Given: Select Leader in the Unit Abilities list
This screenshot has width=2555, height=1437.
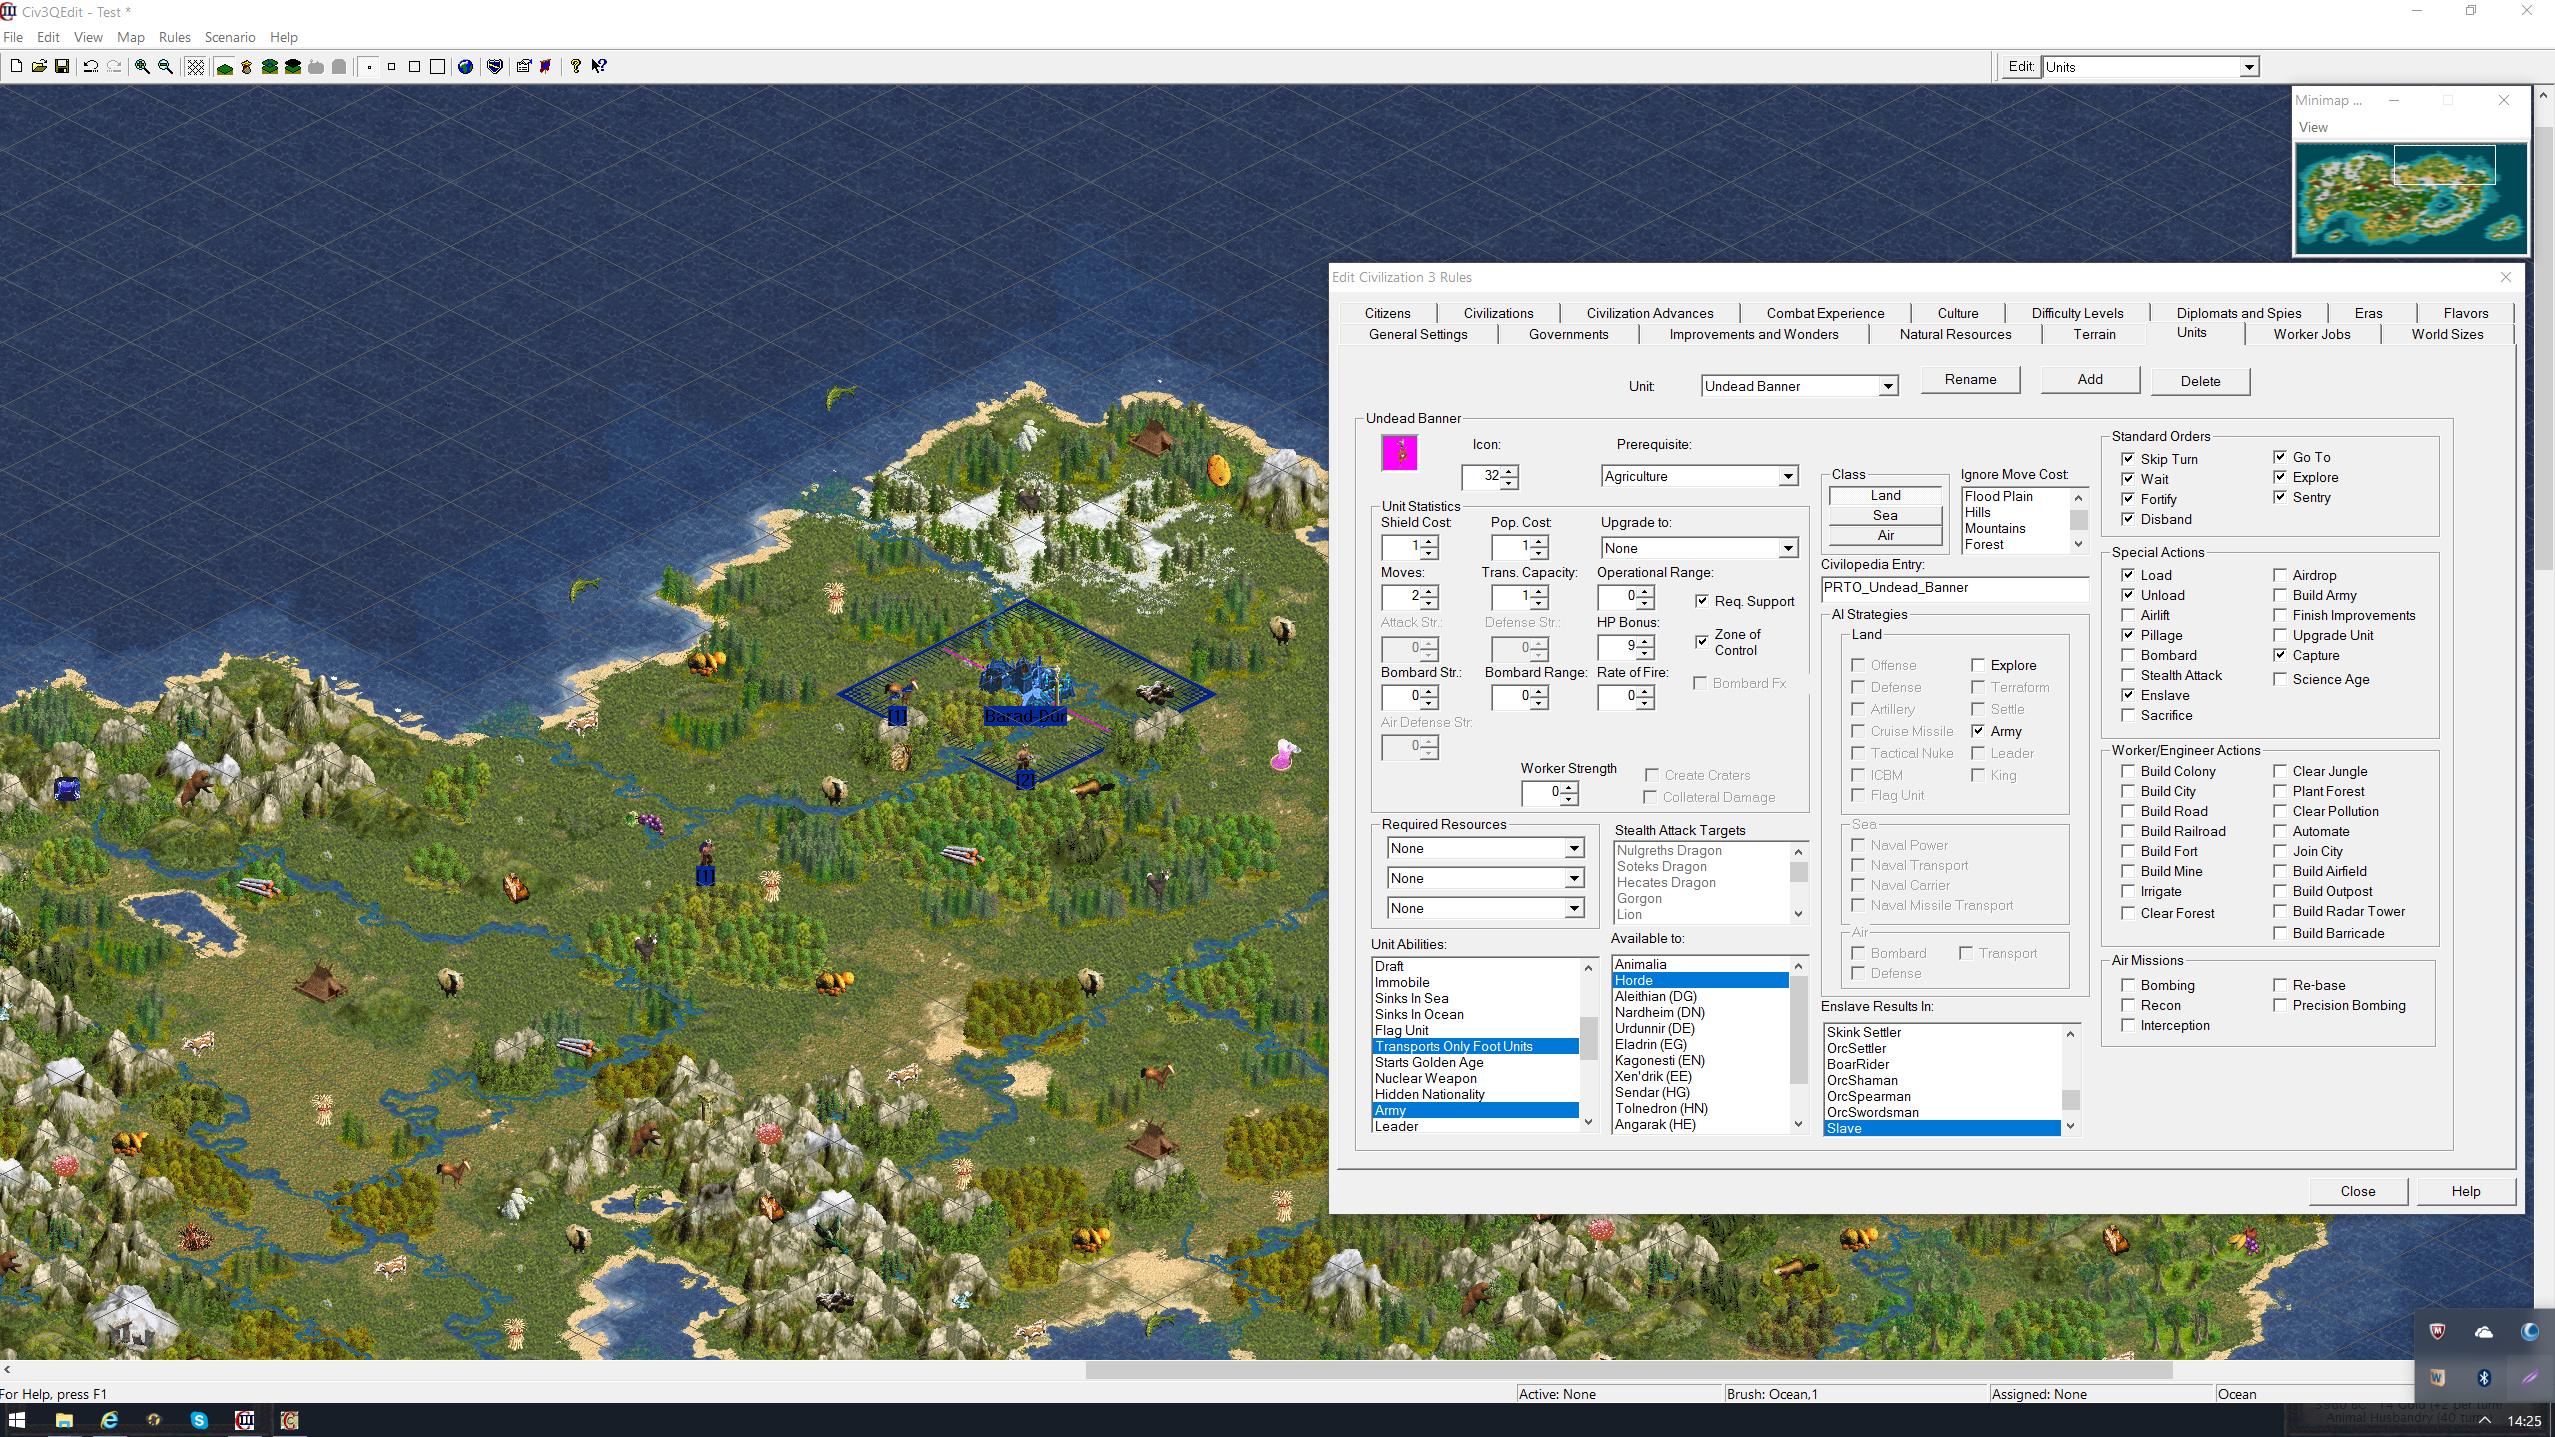Looking at the screenshot, I should pyautogui.click(x=1475, y=1126).
